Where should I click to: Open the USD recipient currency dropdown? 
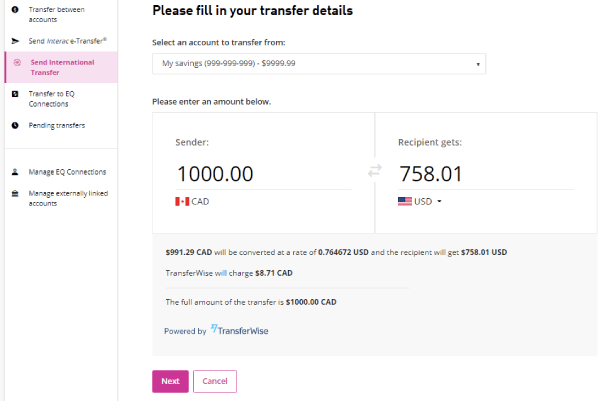(x=420, y=201)
